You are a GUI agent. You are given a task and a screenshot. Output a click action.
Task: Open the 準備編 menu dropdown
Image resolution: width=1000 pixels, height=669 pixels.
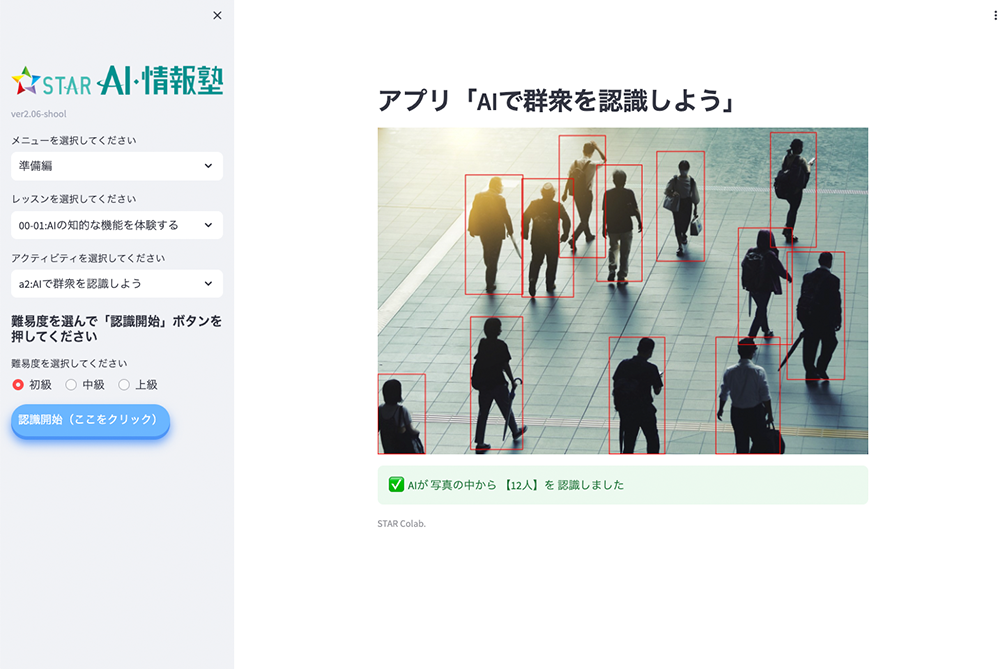click(x=117, y=166)
